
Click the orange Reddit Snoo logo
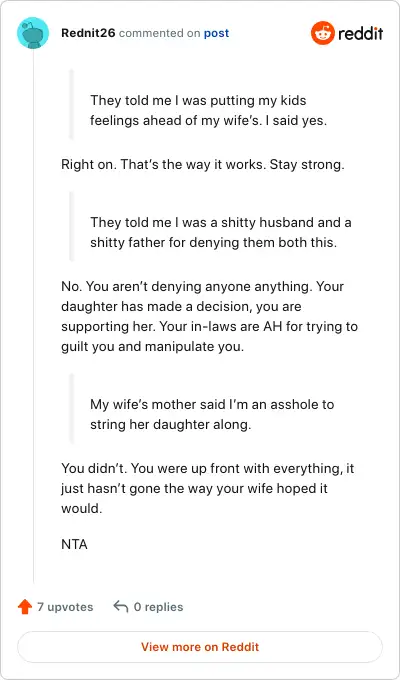(x=323, y=33)
